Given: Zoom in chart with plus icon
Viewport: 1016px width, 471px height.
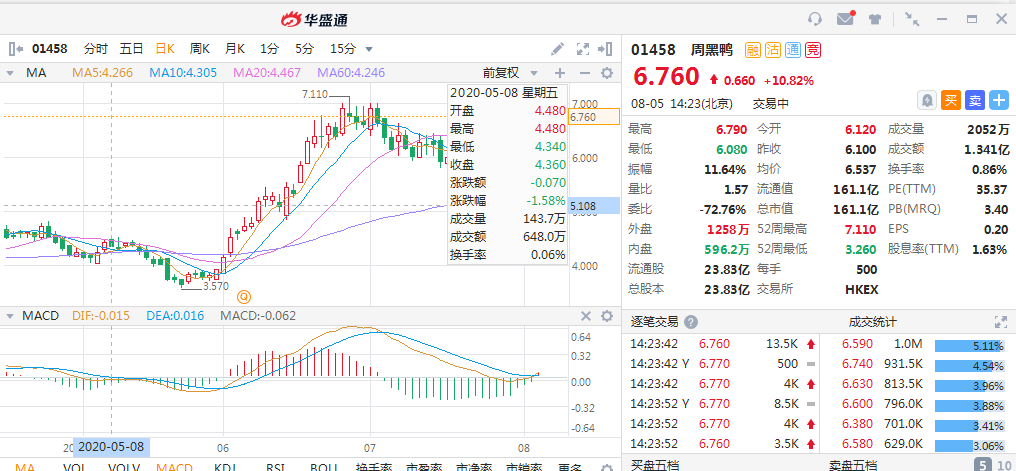Looking at the screenshot, I should (560, 73).
